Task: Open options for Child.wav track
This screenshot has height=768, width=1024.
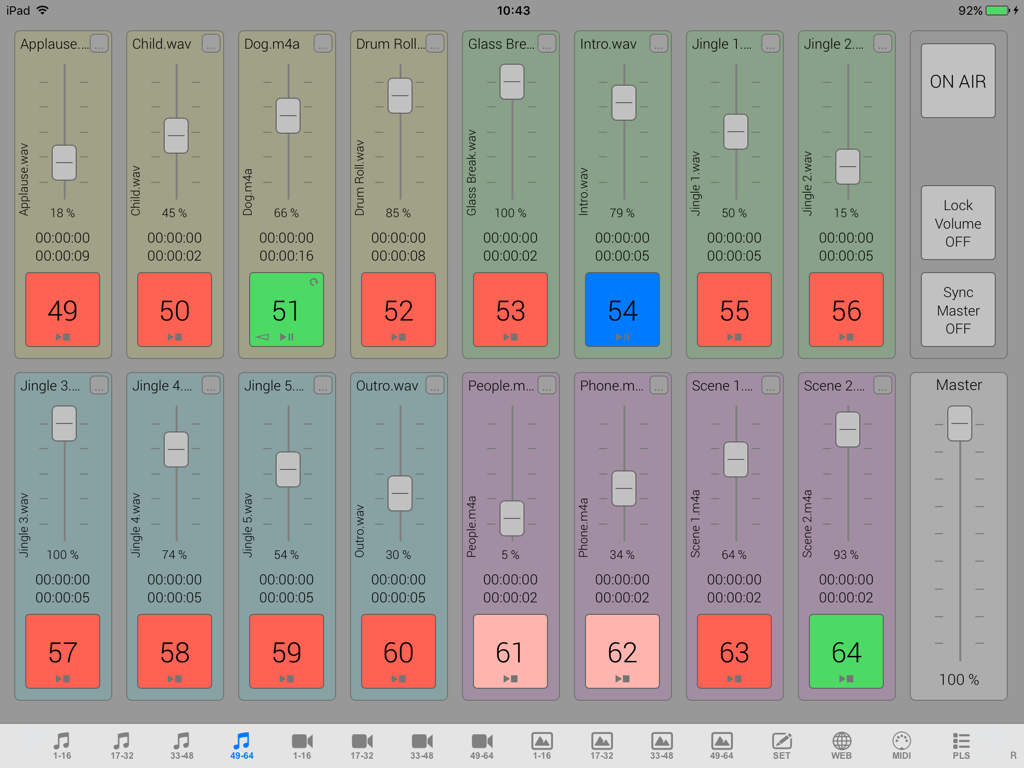Action: click(x=211, y=44)
